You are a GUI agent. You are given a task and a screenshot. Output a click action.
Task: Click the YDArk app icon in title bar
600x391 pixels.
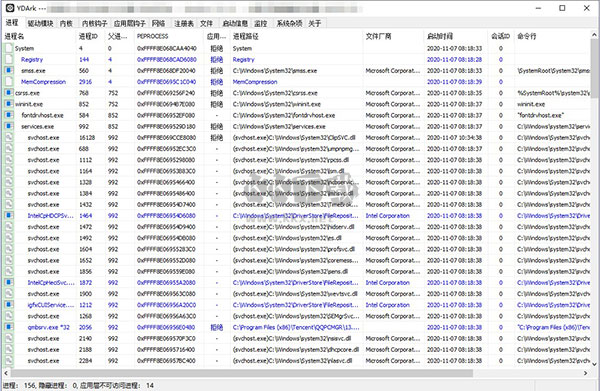pos(10,8)
